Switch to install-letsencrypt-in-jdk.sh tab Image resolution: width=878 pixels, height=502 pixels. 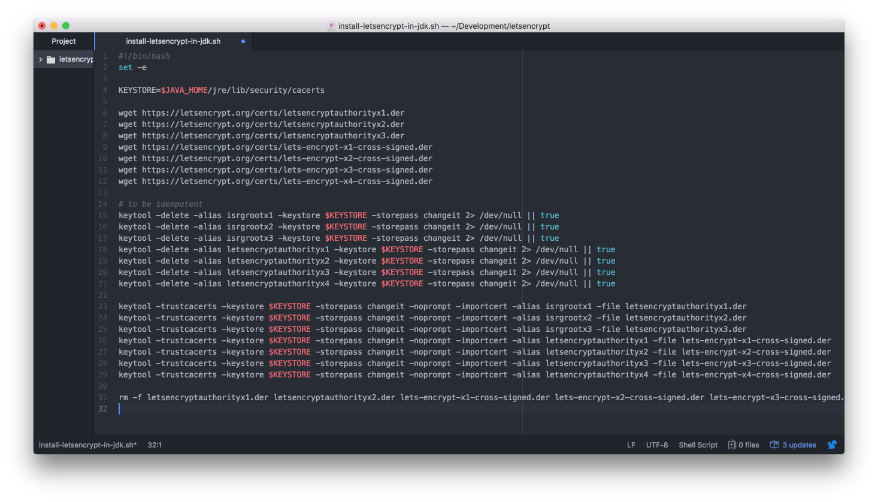pyautogui.click(x=172, y=41)
